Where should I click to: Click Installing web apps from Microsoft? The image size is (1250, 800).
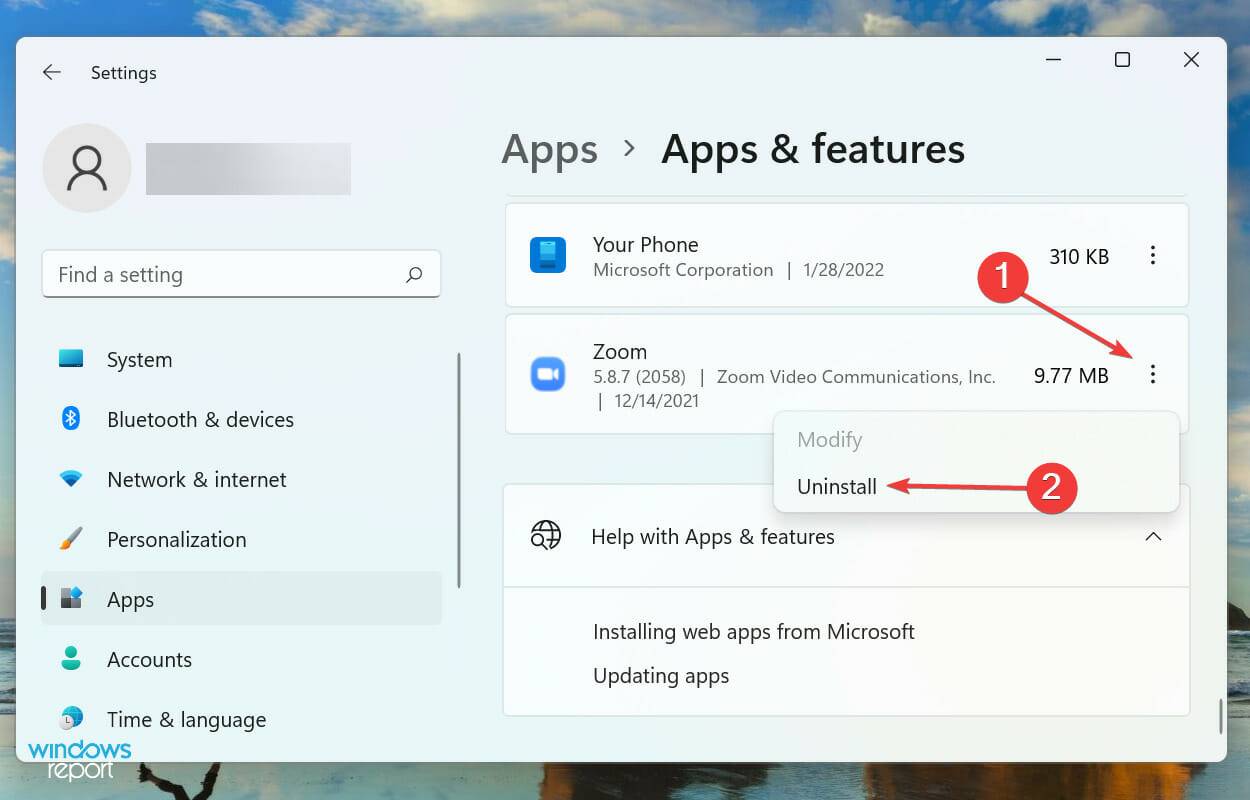click(x=753, y=632)
